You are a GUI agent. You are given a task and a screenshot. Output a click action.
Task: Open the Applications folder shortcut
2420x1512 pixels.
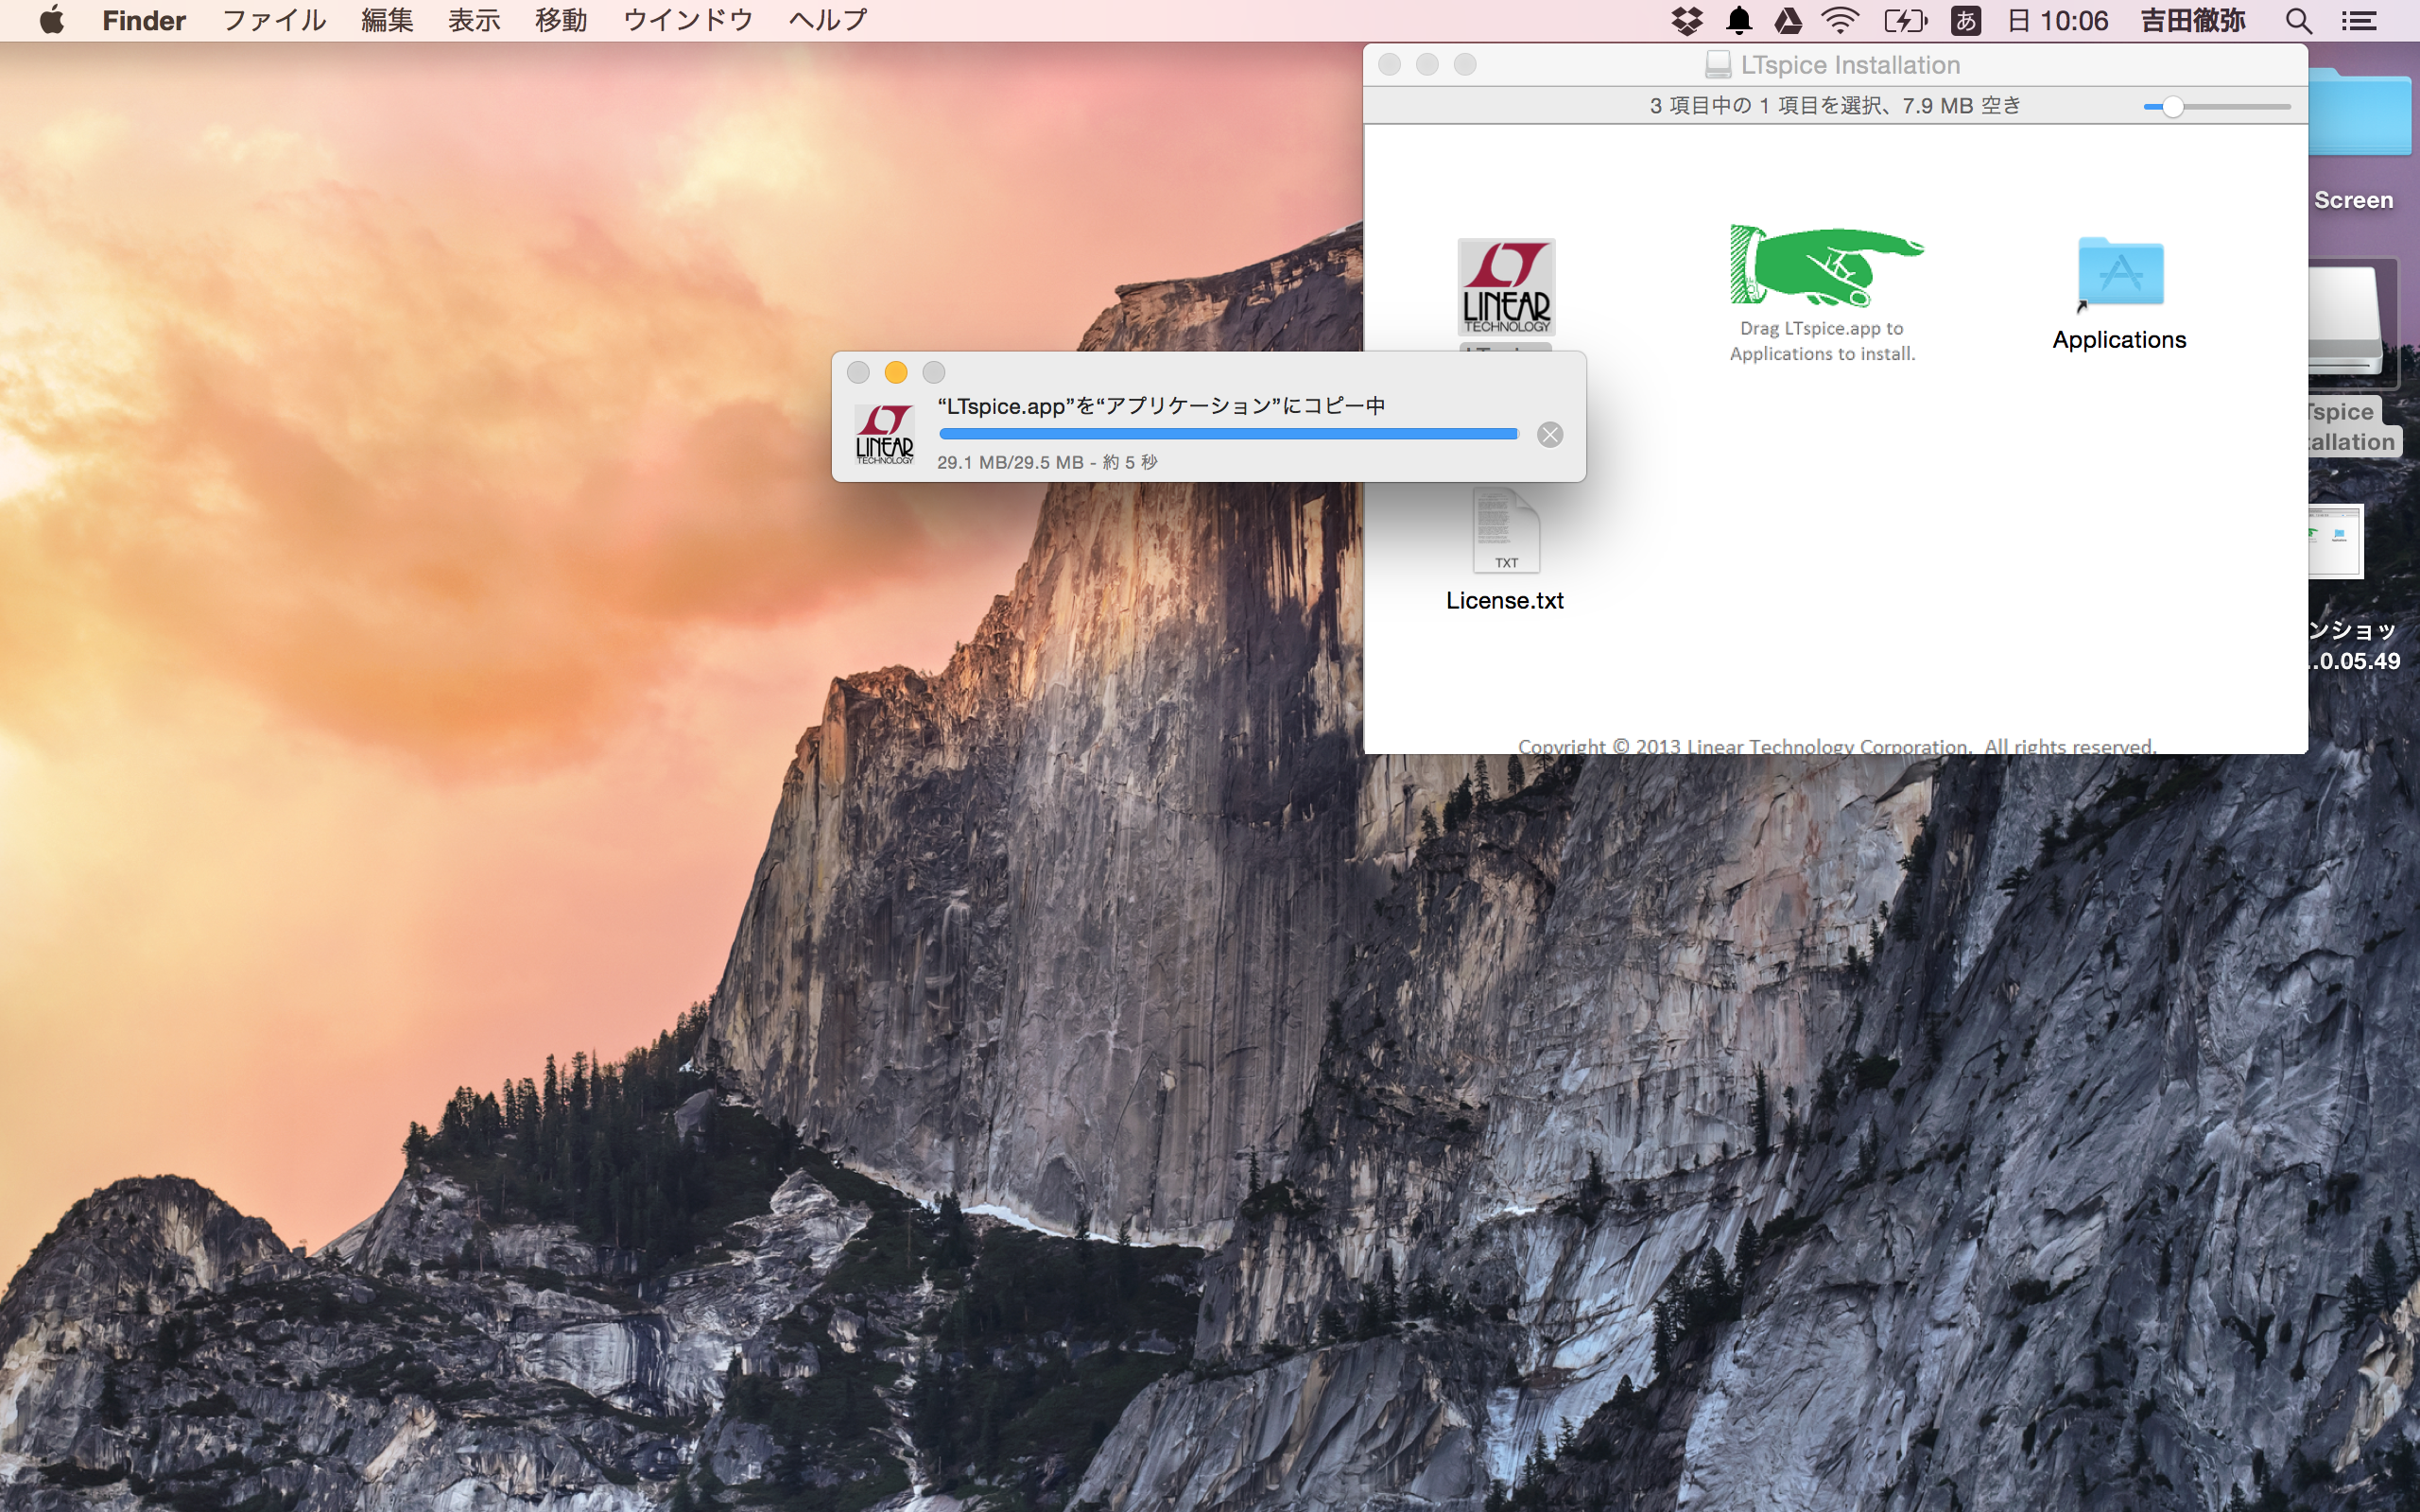(2119, 273)
